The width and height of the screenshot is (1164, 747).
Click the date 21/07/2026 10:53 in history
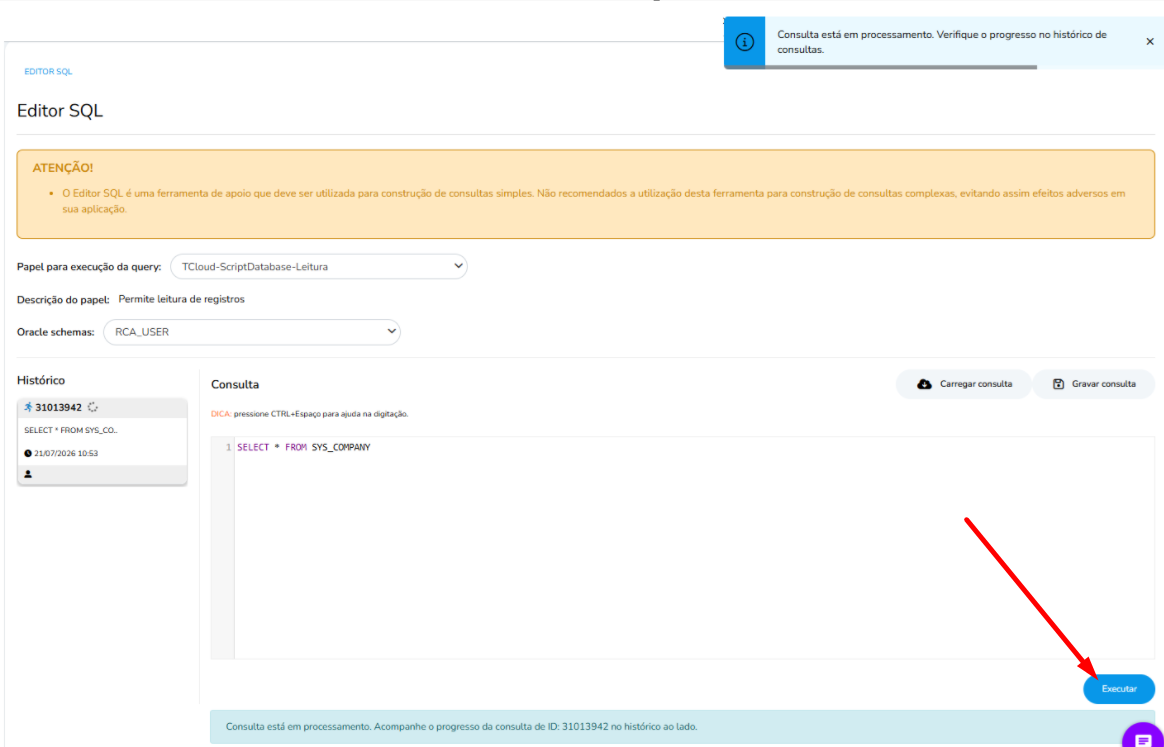[66, 453]
